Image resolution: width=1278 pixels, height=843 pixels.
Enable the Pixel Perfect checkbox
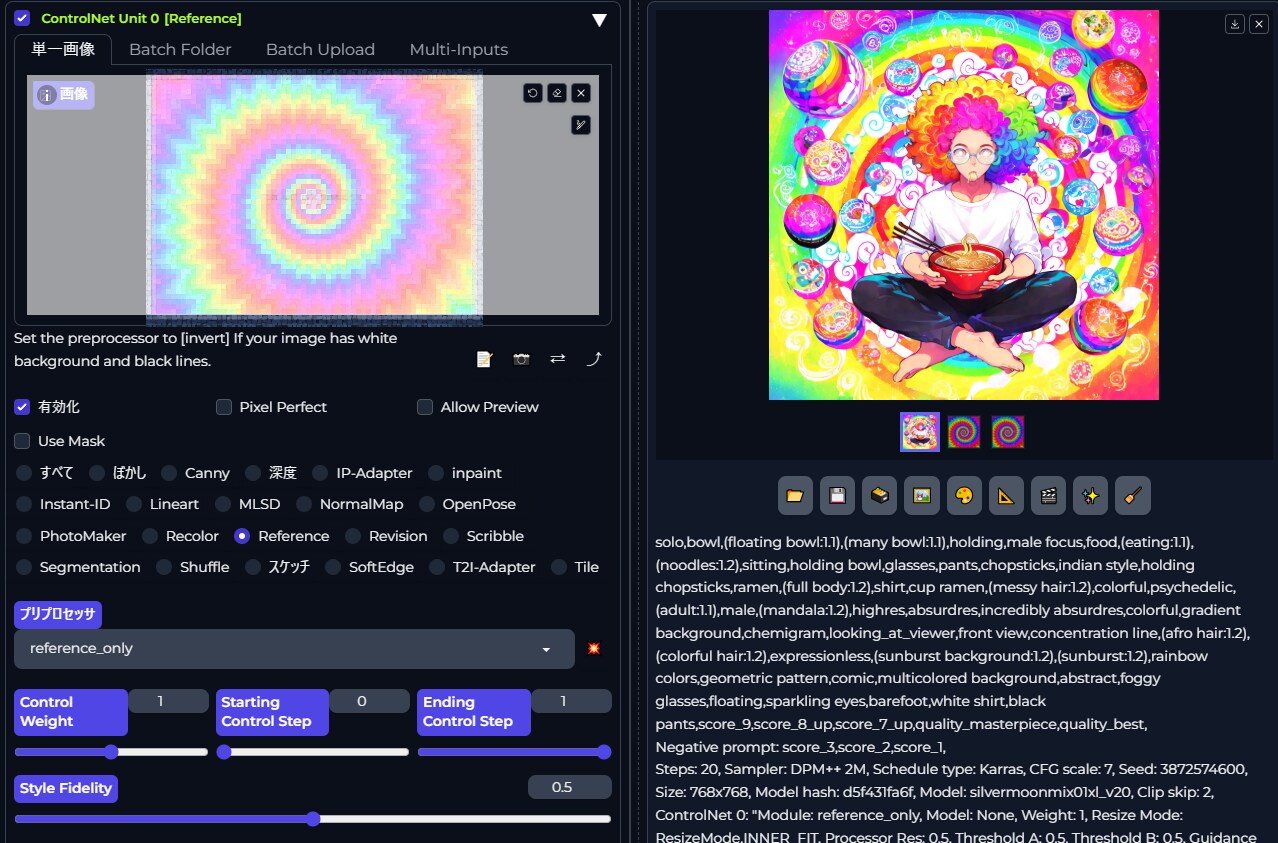224,407
